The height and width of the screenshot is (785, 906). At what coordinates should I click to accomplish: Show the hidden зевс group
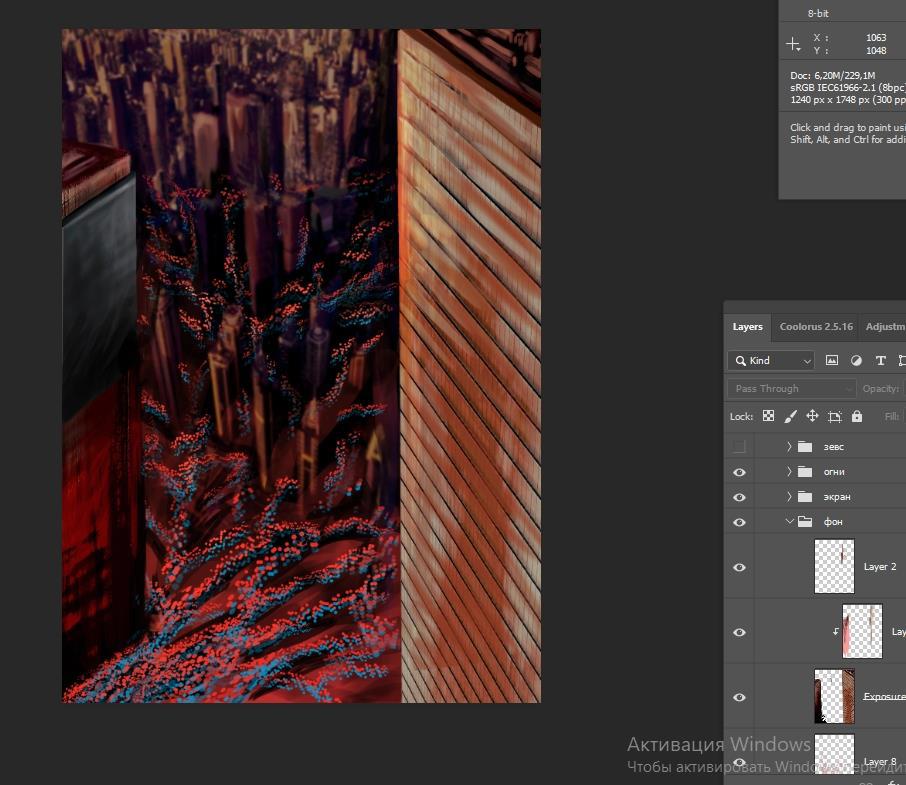739,447
